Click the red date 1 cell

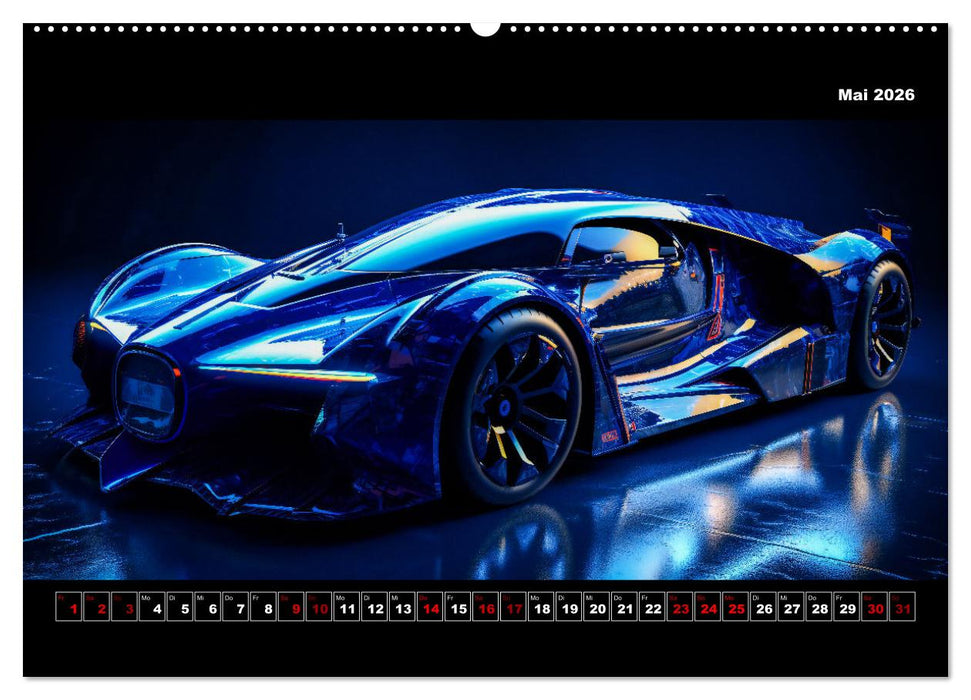70,606
